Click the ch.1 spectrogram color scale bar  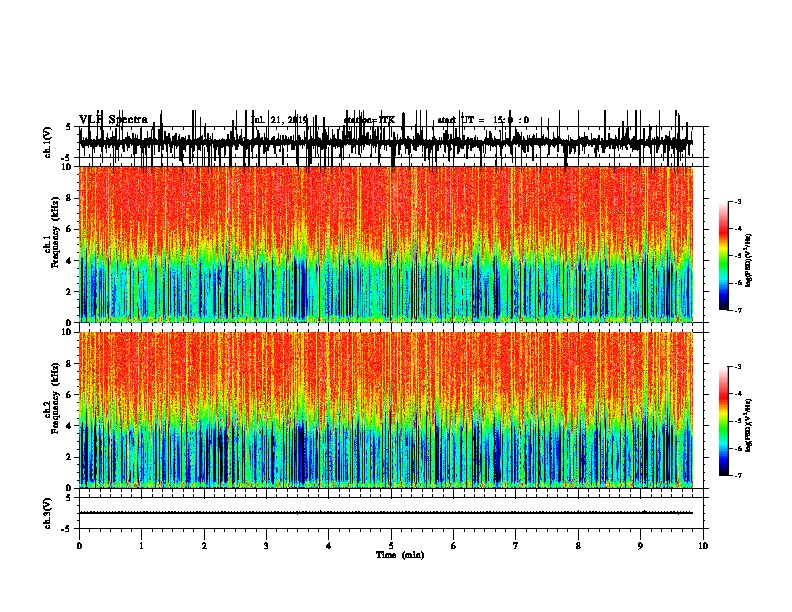coord(724,256)
